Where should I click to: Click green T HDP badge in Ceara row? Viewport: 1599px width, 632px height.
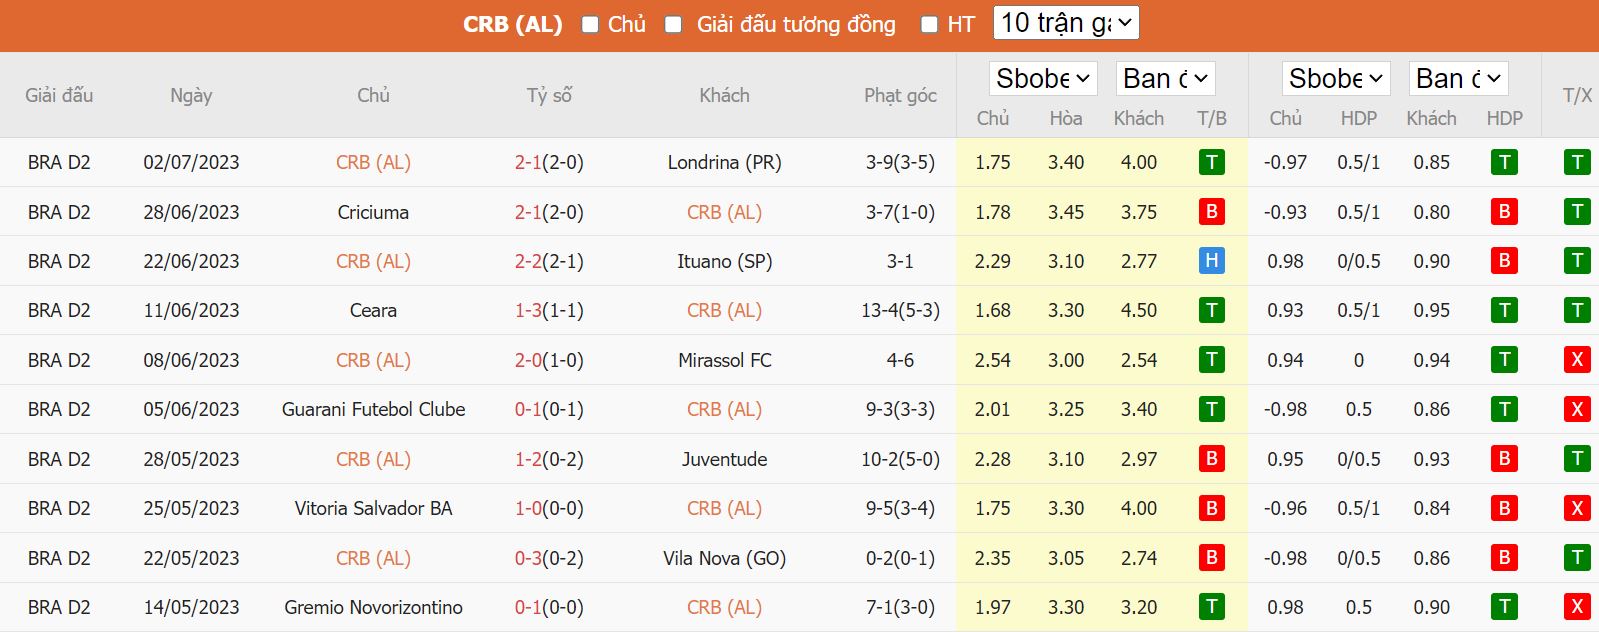pos(1504,311)
